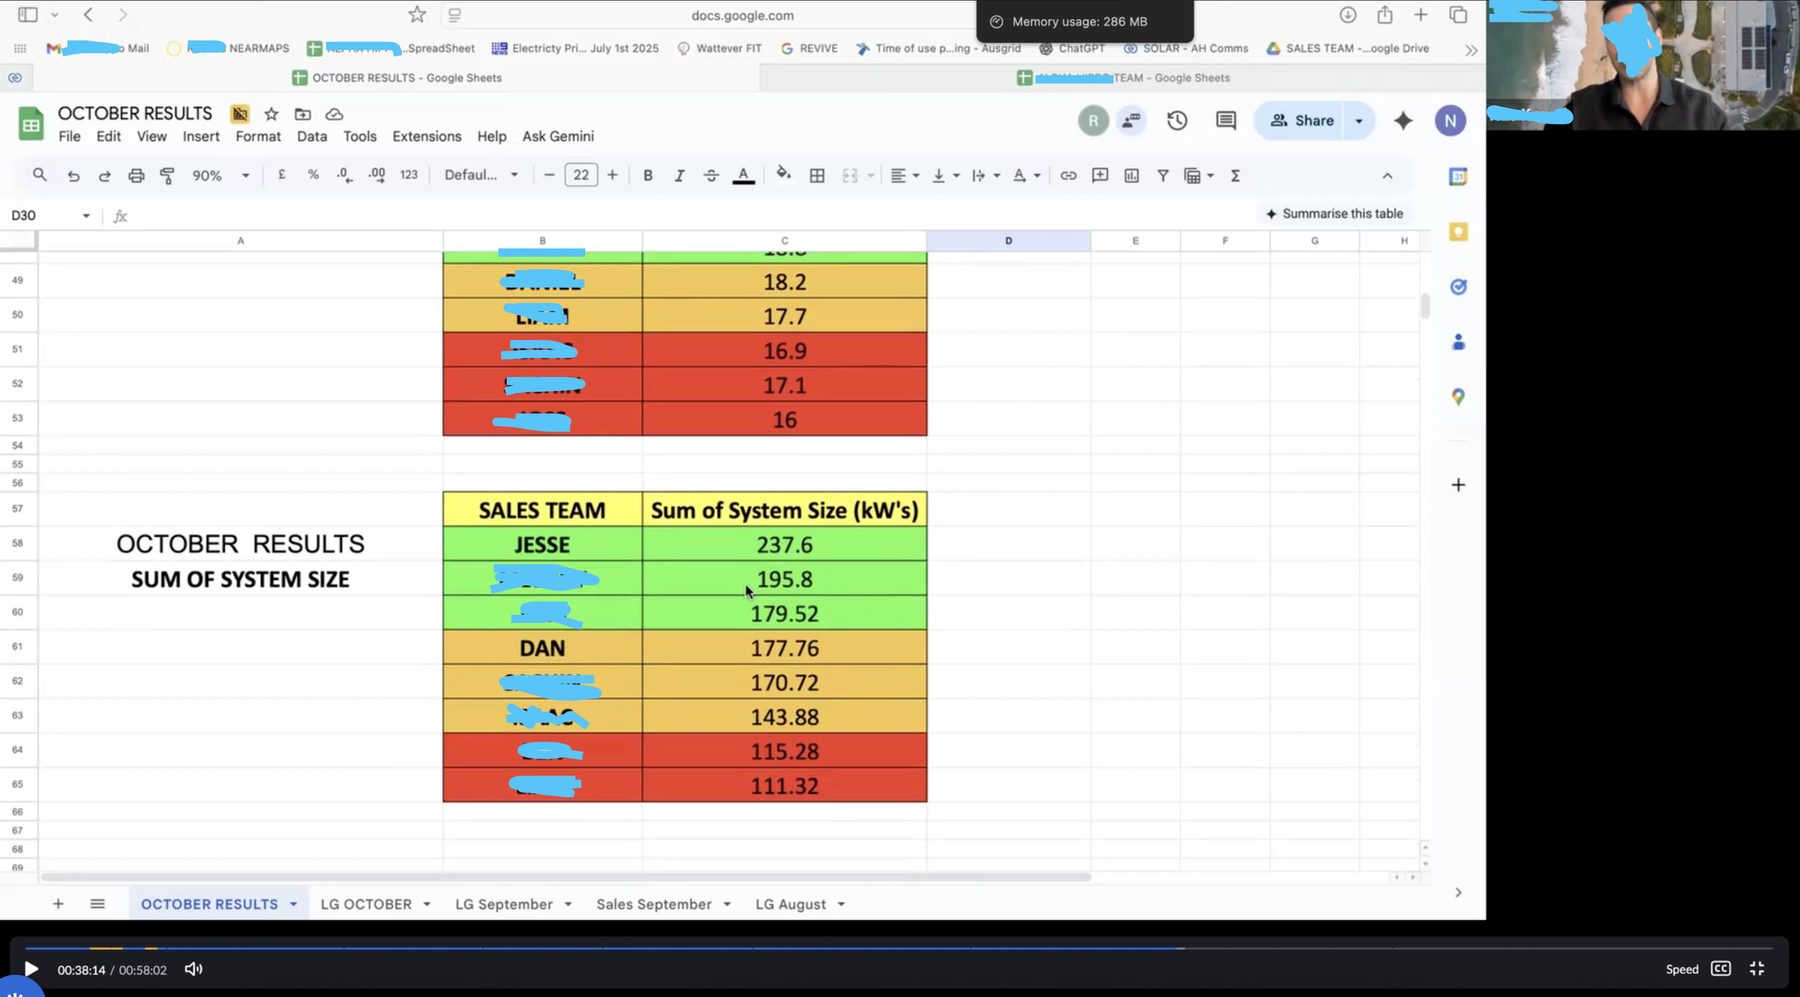Add new sheet plus button
The width and height of the screenshot is (1800, 997).
[x=58, y=903]
